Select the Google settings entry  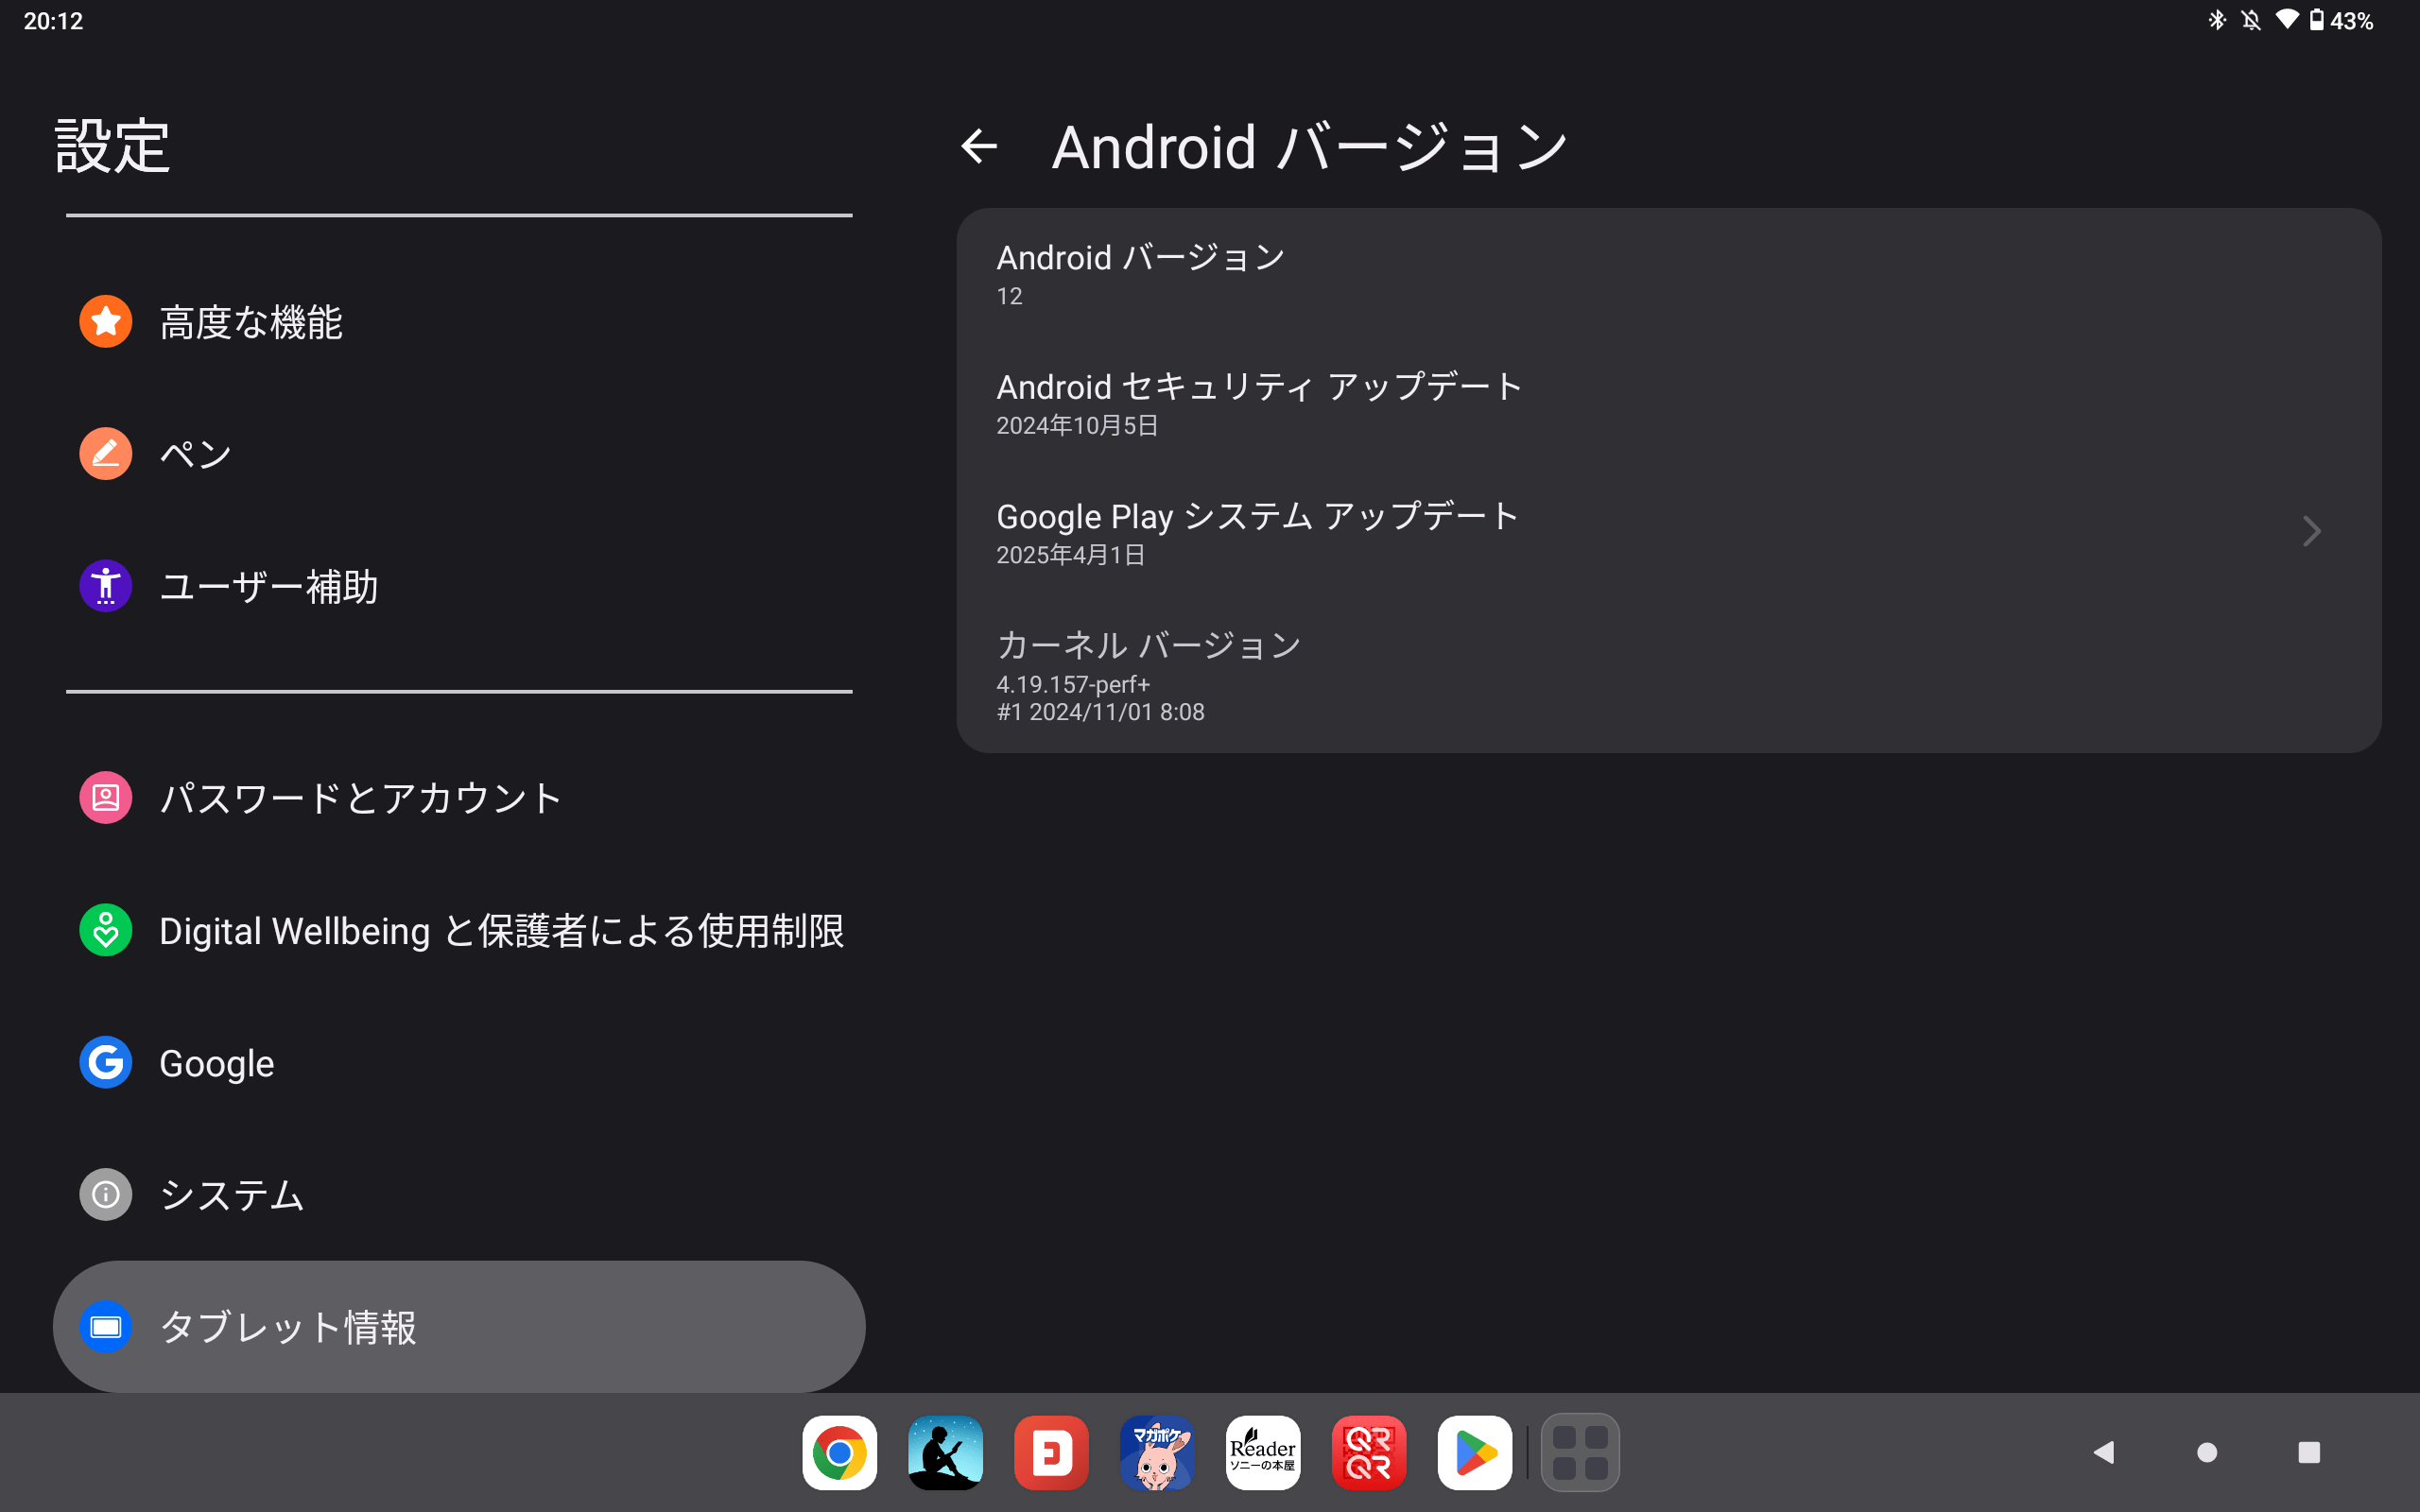click(x=216, y=1063)
